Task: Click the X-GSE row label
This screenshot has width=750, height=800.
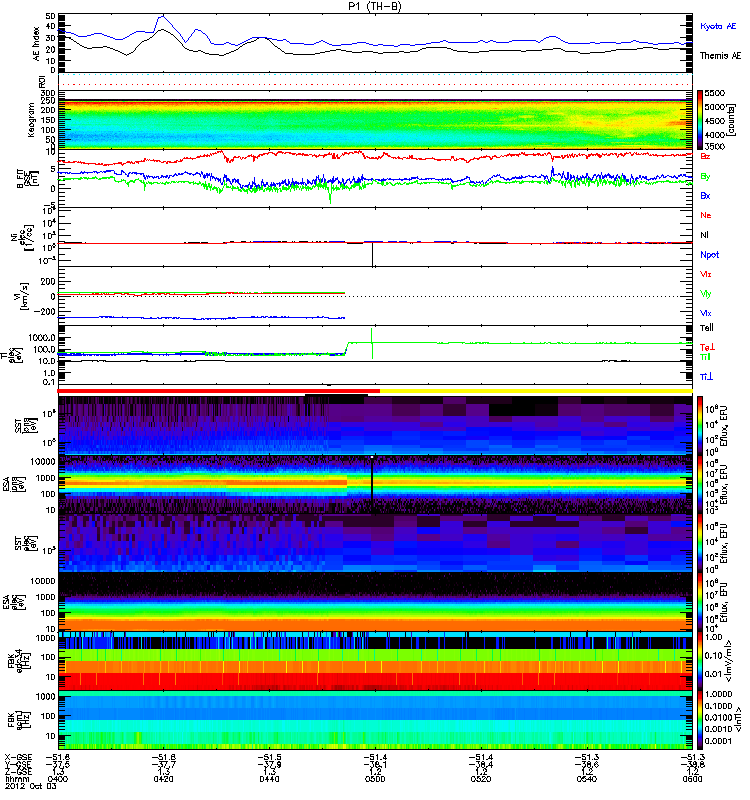Action: click(x=18, y=758)
